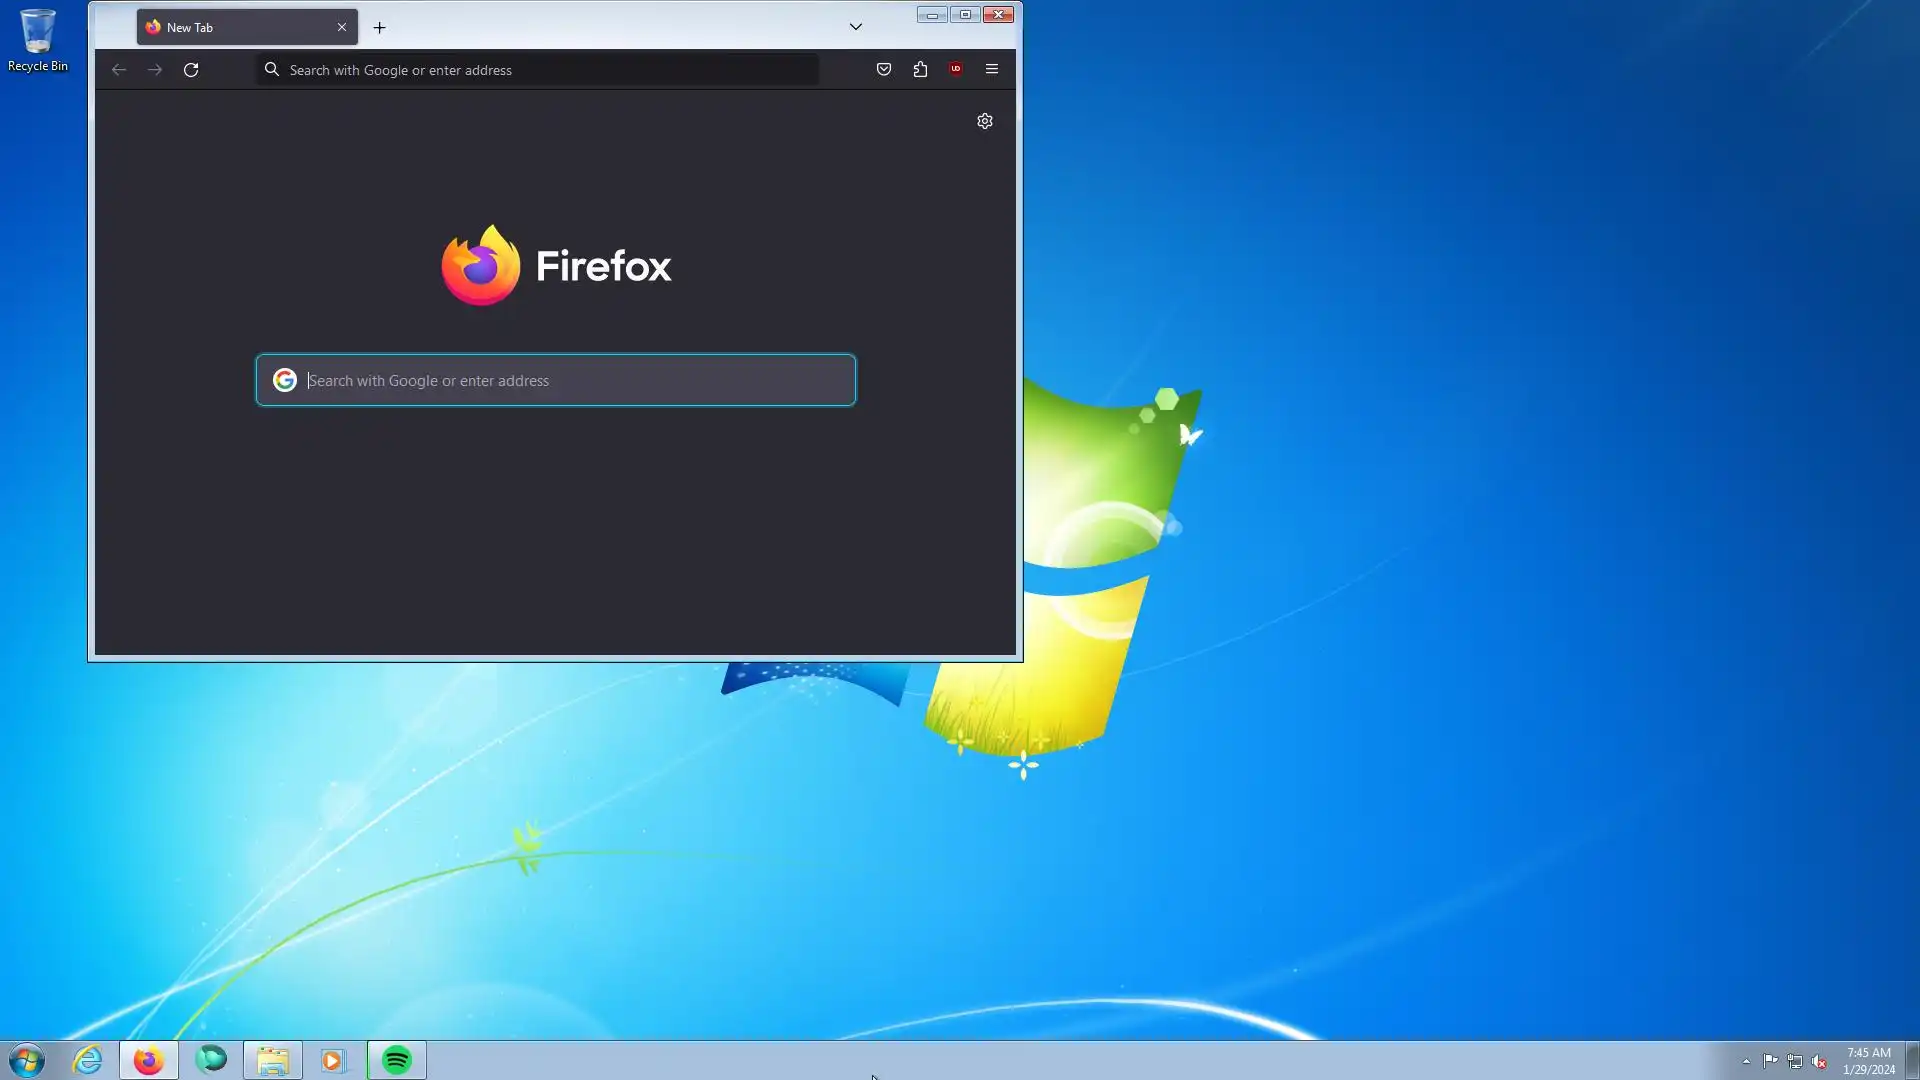Open new tab personalize gear settings
The image size is (1920, 1080).
(985, 121)
